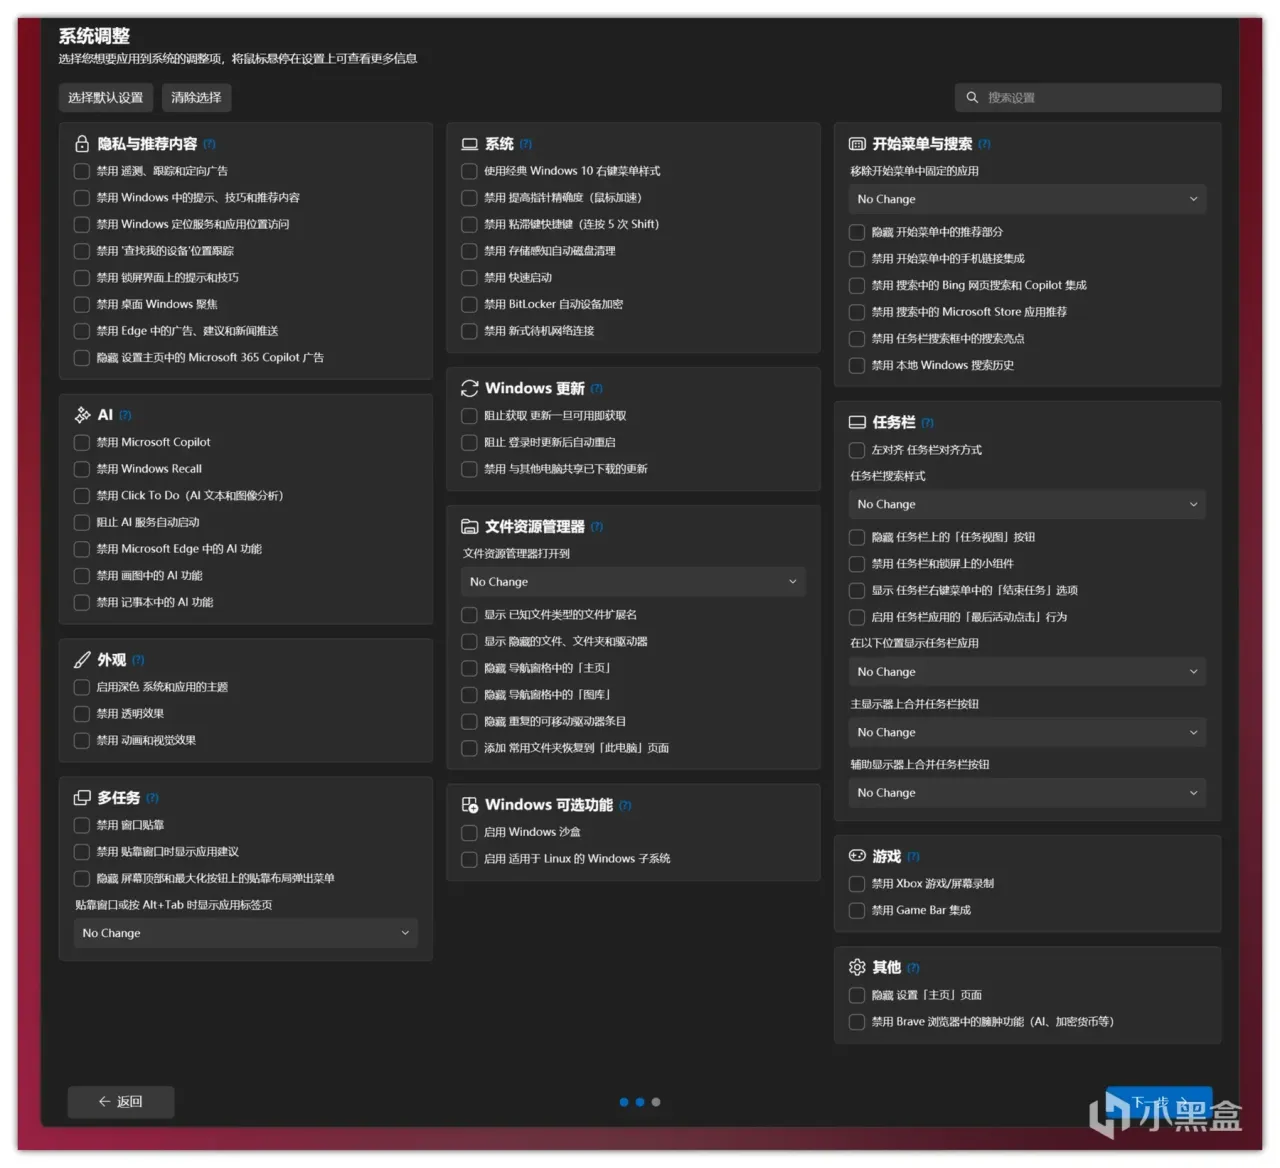Check 启用 Windows 沙盒

coord(469,832)
